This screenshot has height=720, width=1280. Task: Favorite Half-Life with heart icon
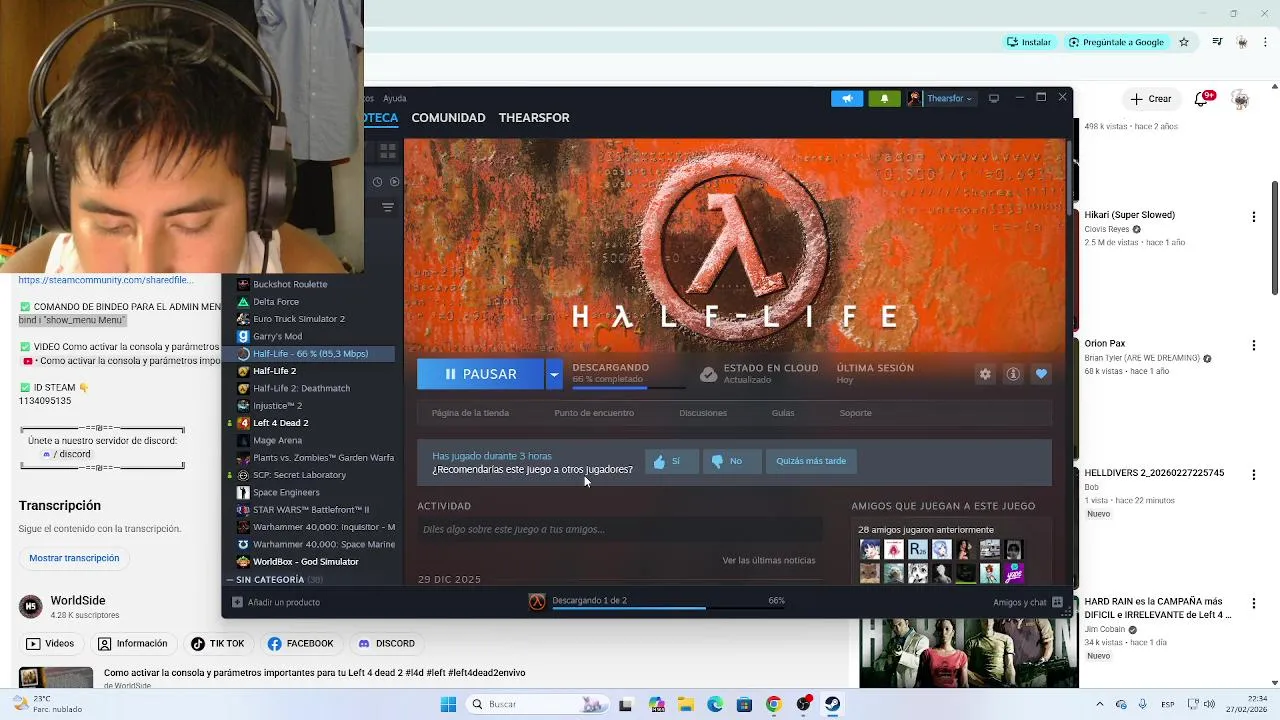[1041, 374]
